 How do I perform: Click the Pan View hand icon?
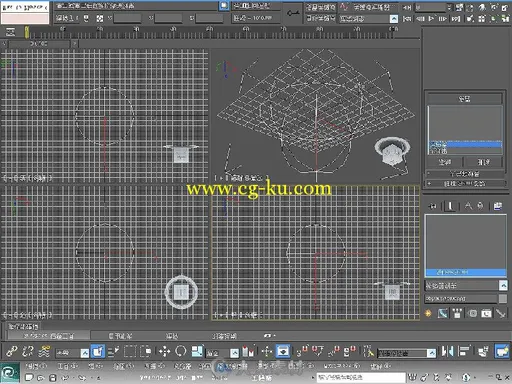point(482,7)
